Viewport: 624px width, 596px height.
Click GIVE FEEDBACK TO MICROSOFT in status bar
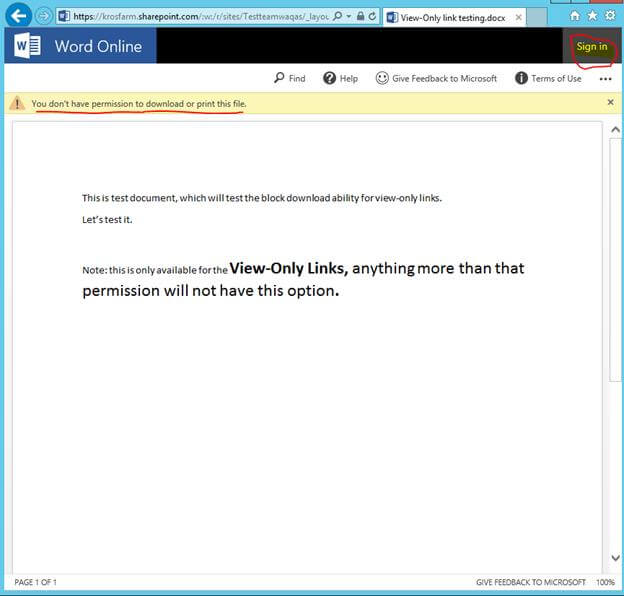pyautogui.click(x=530, y=582)
